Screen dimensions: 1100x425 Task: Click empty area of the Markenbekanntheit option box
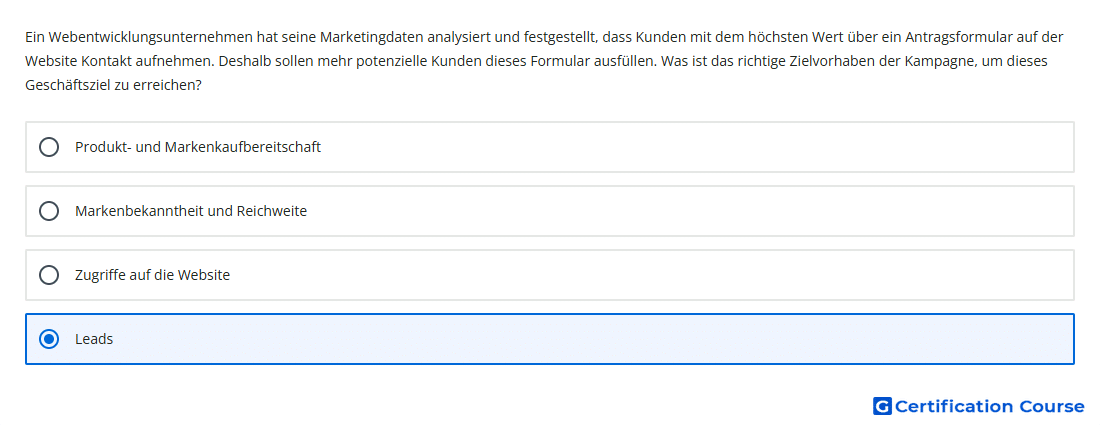click(x=666, y=211)
